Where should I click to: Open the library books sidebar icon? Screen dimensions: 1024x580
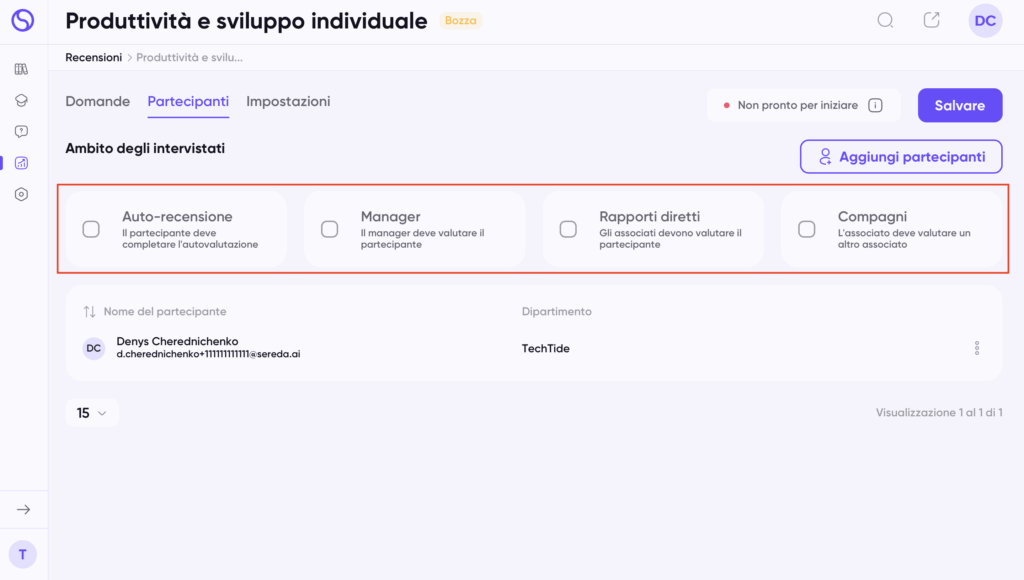pos(21,69)
